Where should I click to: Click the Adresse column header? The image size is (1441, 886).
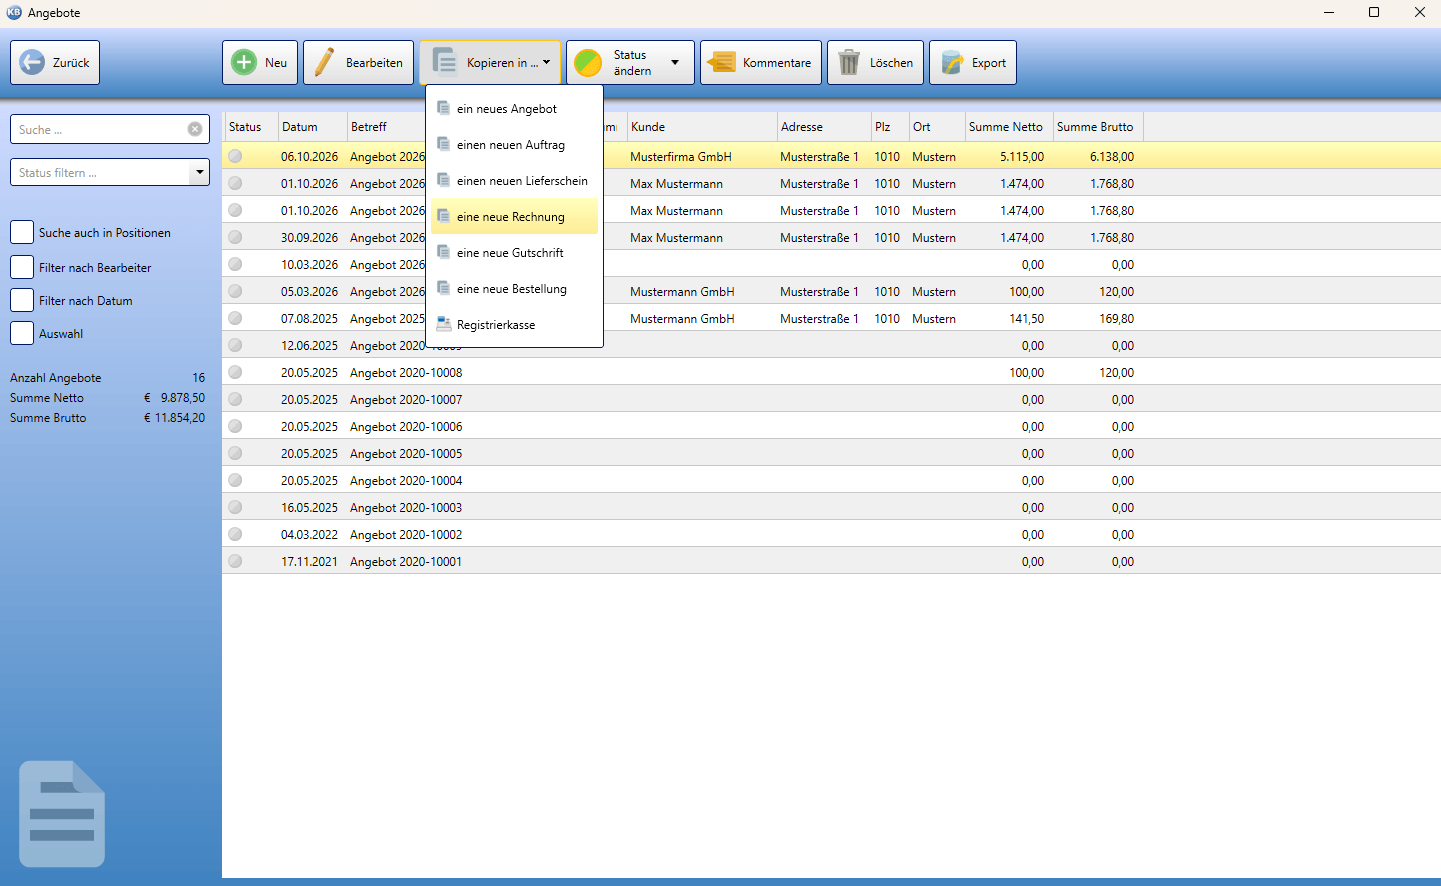pos(824,127)
